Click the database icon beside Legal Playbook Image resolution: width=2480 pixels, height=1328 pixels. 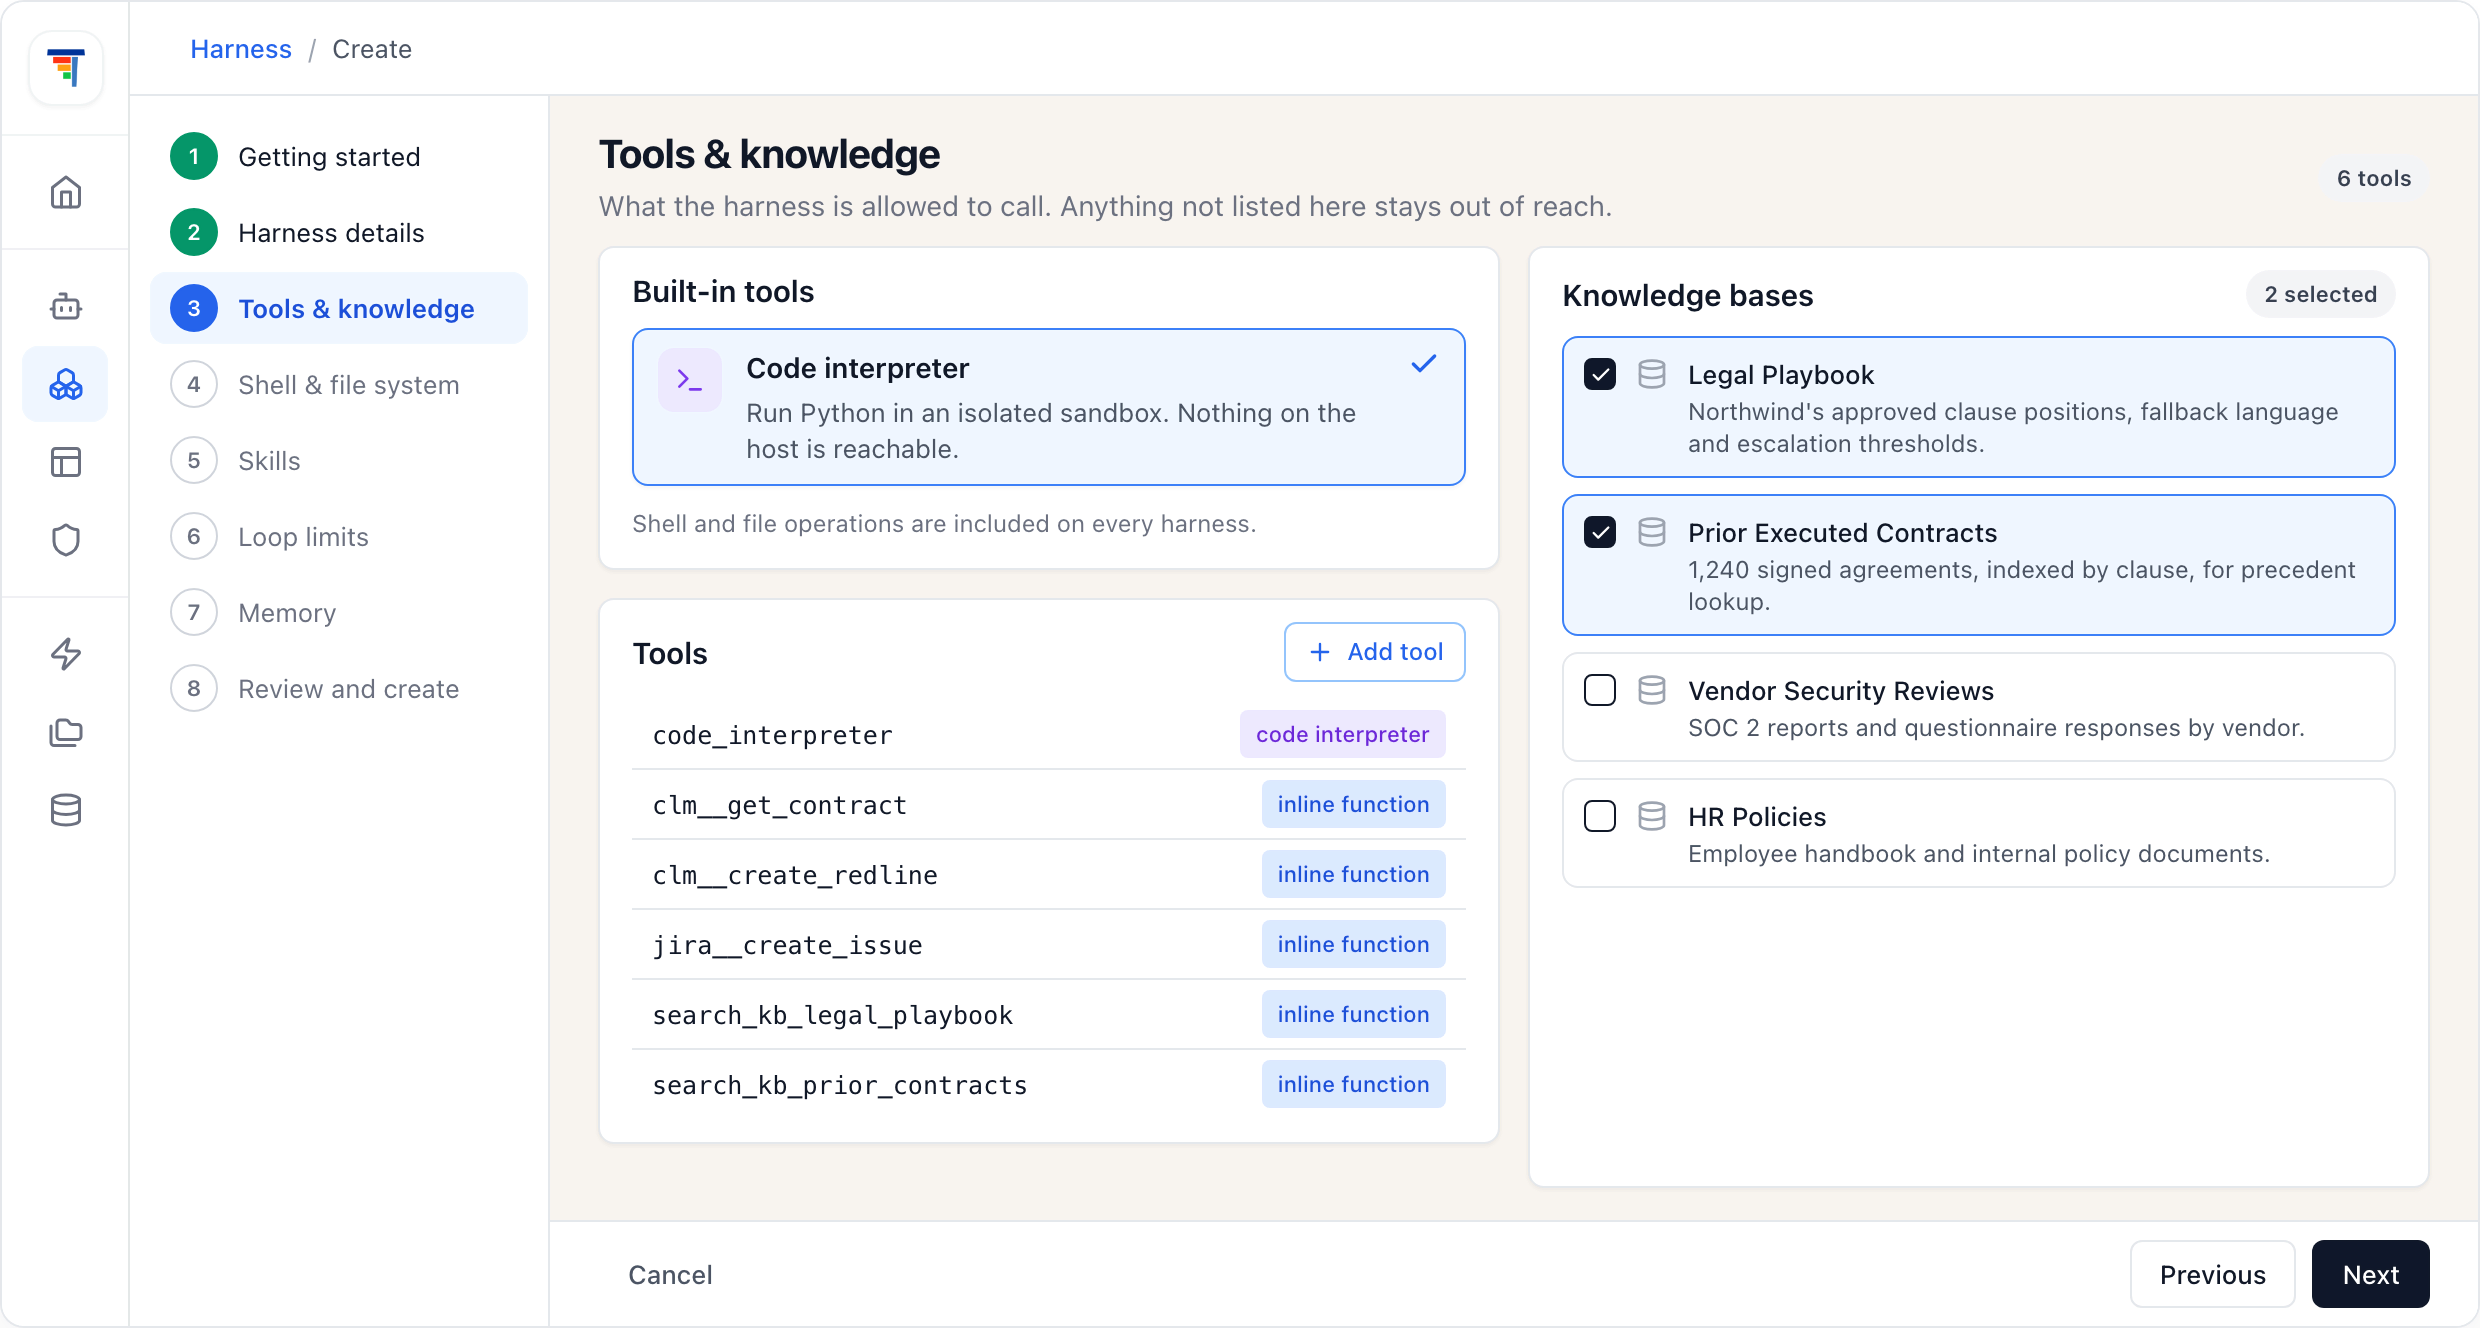[1652, 374]
